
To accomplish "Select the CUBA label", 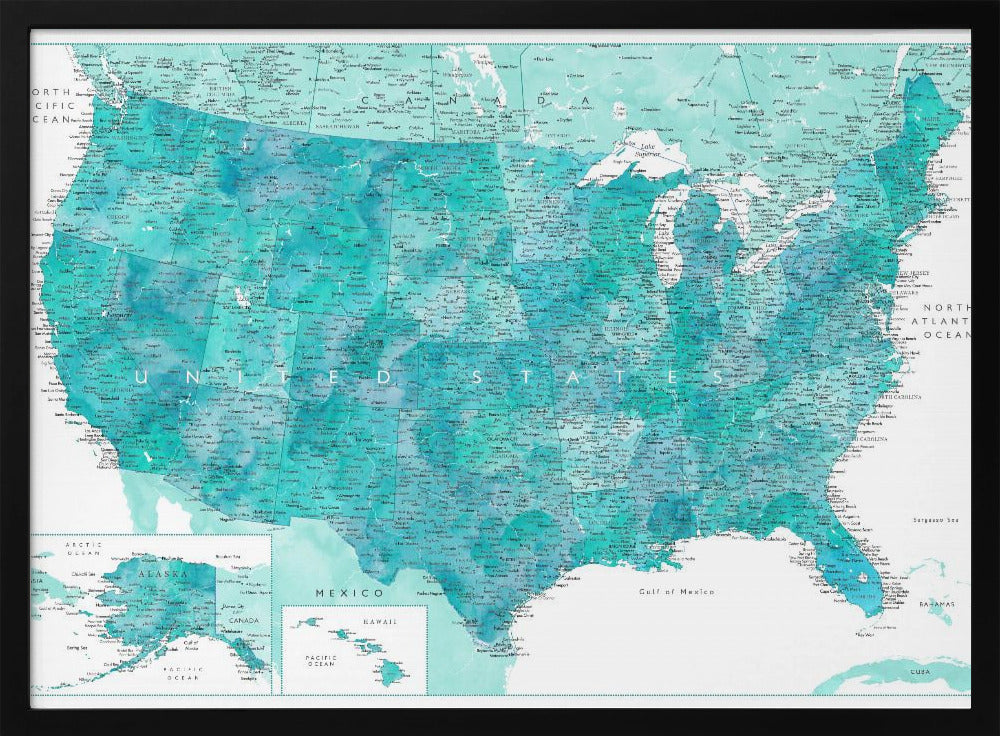I will click(x=926, y=672).
